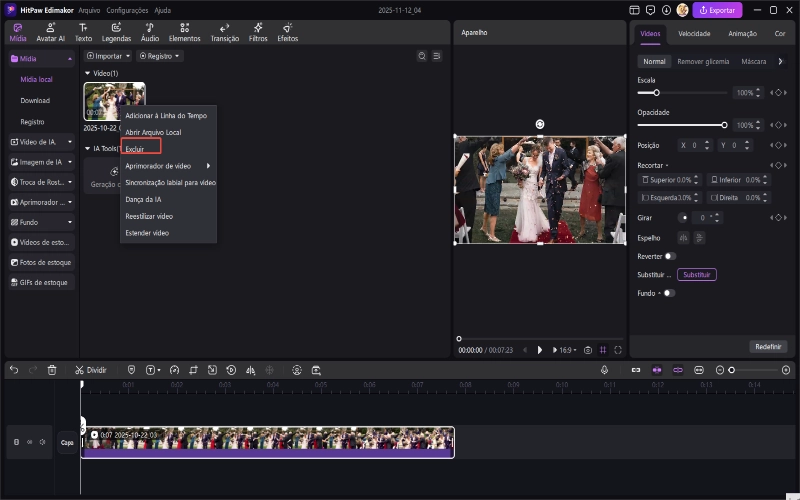
Task: Click the microphone record icon above the timeline
Action: coord(605,369)
